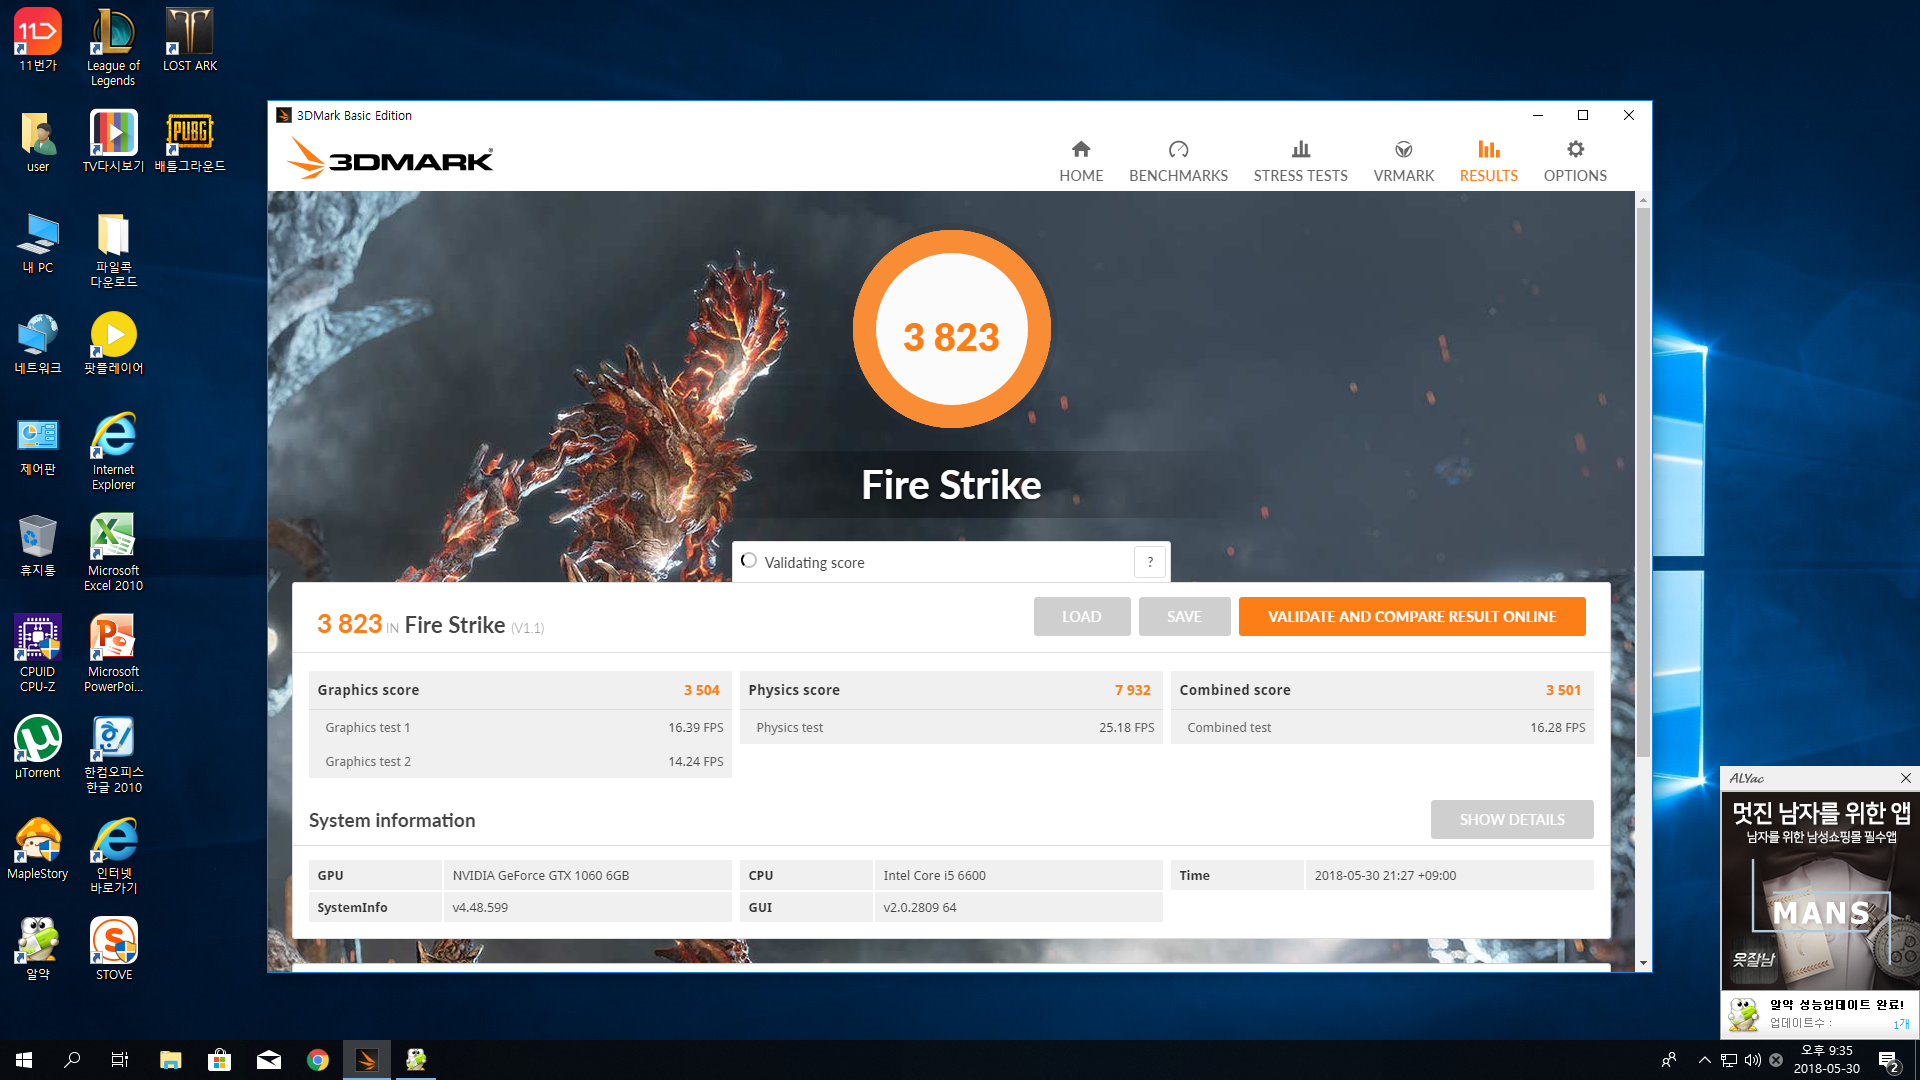Screen dimensions: 1920x1080
Task: Click the taskbar search icon
Action: (x=72, y=1060)
